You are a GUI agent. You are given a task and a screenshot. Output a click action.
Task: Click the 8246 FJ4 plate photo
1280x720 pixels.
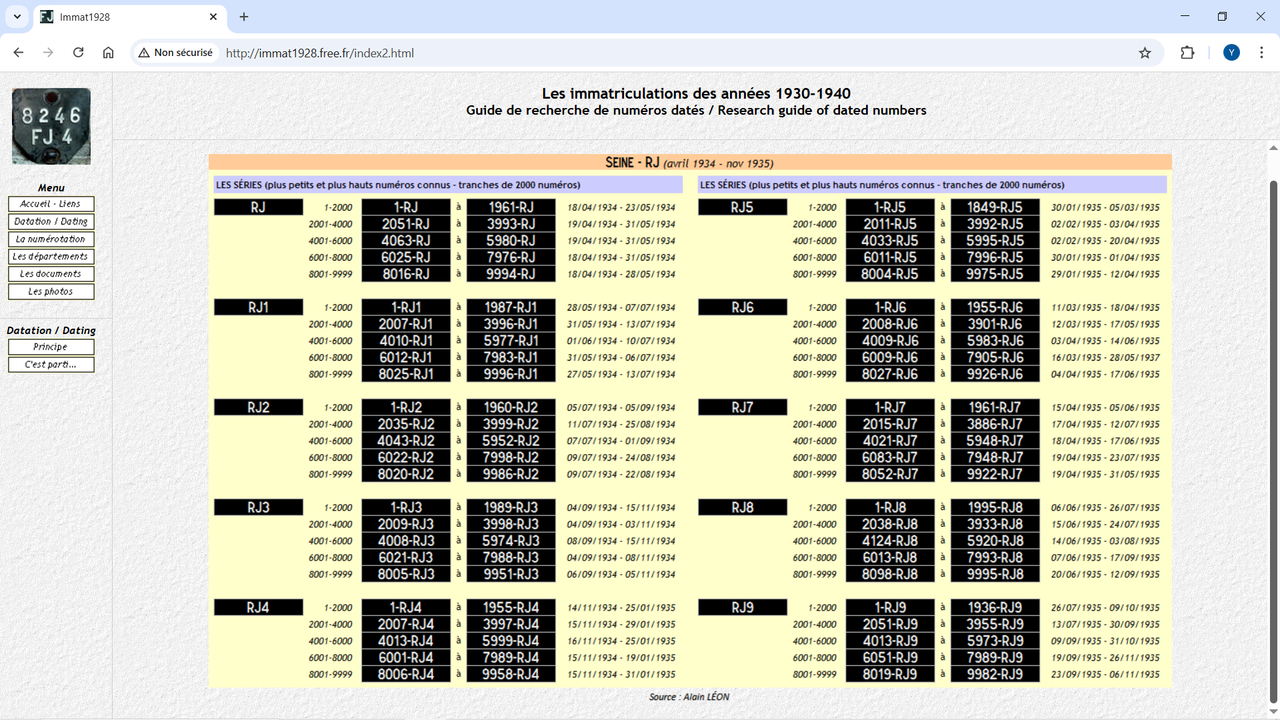point(51,126)
